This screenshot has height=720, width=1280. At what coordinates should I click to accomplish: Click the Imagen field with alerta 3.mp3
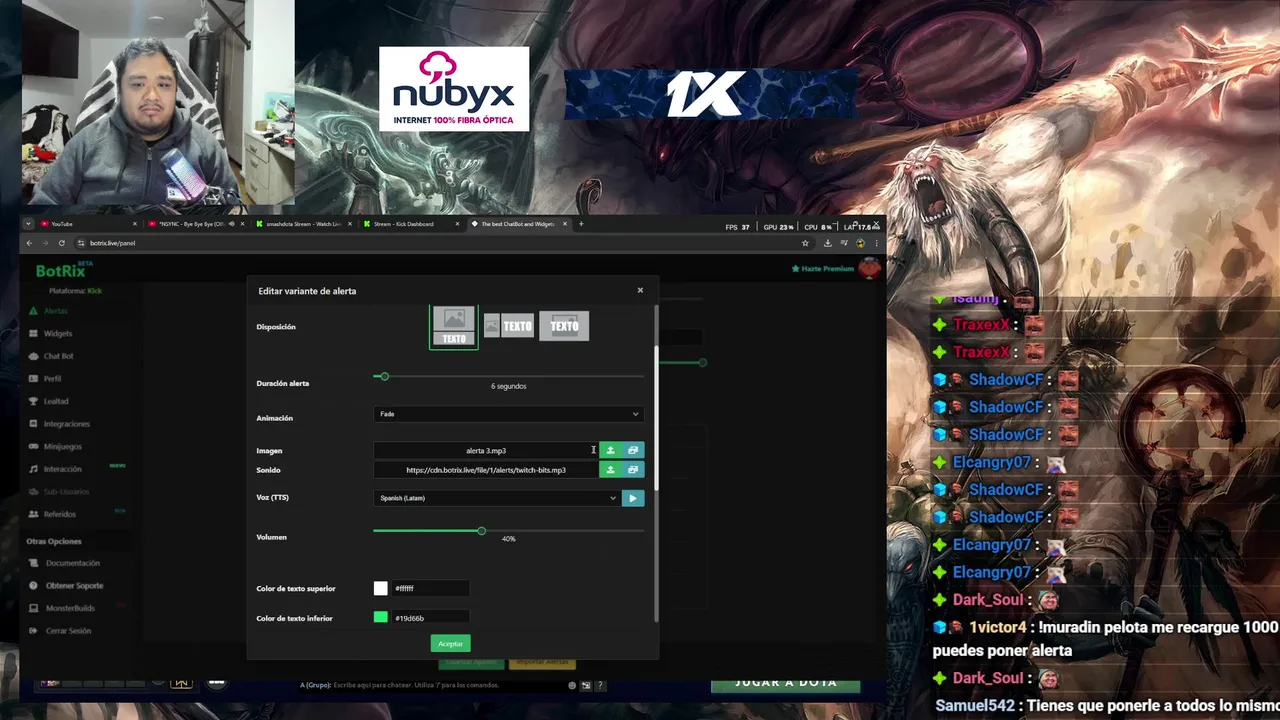(486, 450)
